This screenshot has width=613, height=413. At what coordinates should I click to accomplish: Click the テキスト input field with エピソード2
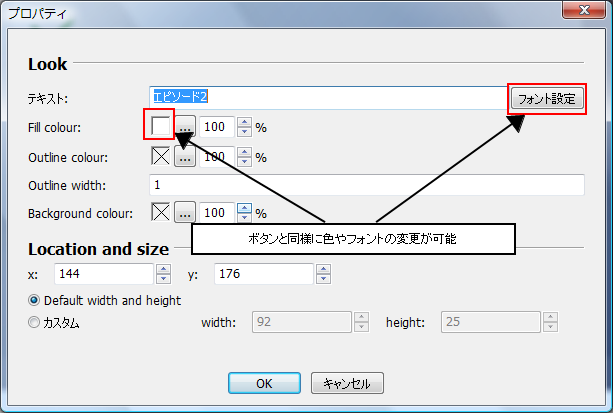click(328, 98)
